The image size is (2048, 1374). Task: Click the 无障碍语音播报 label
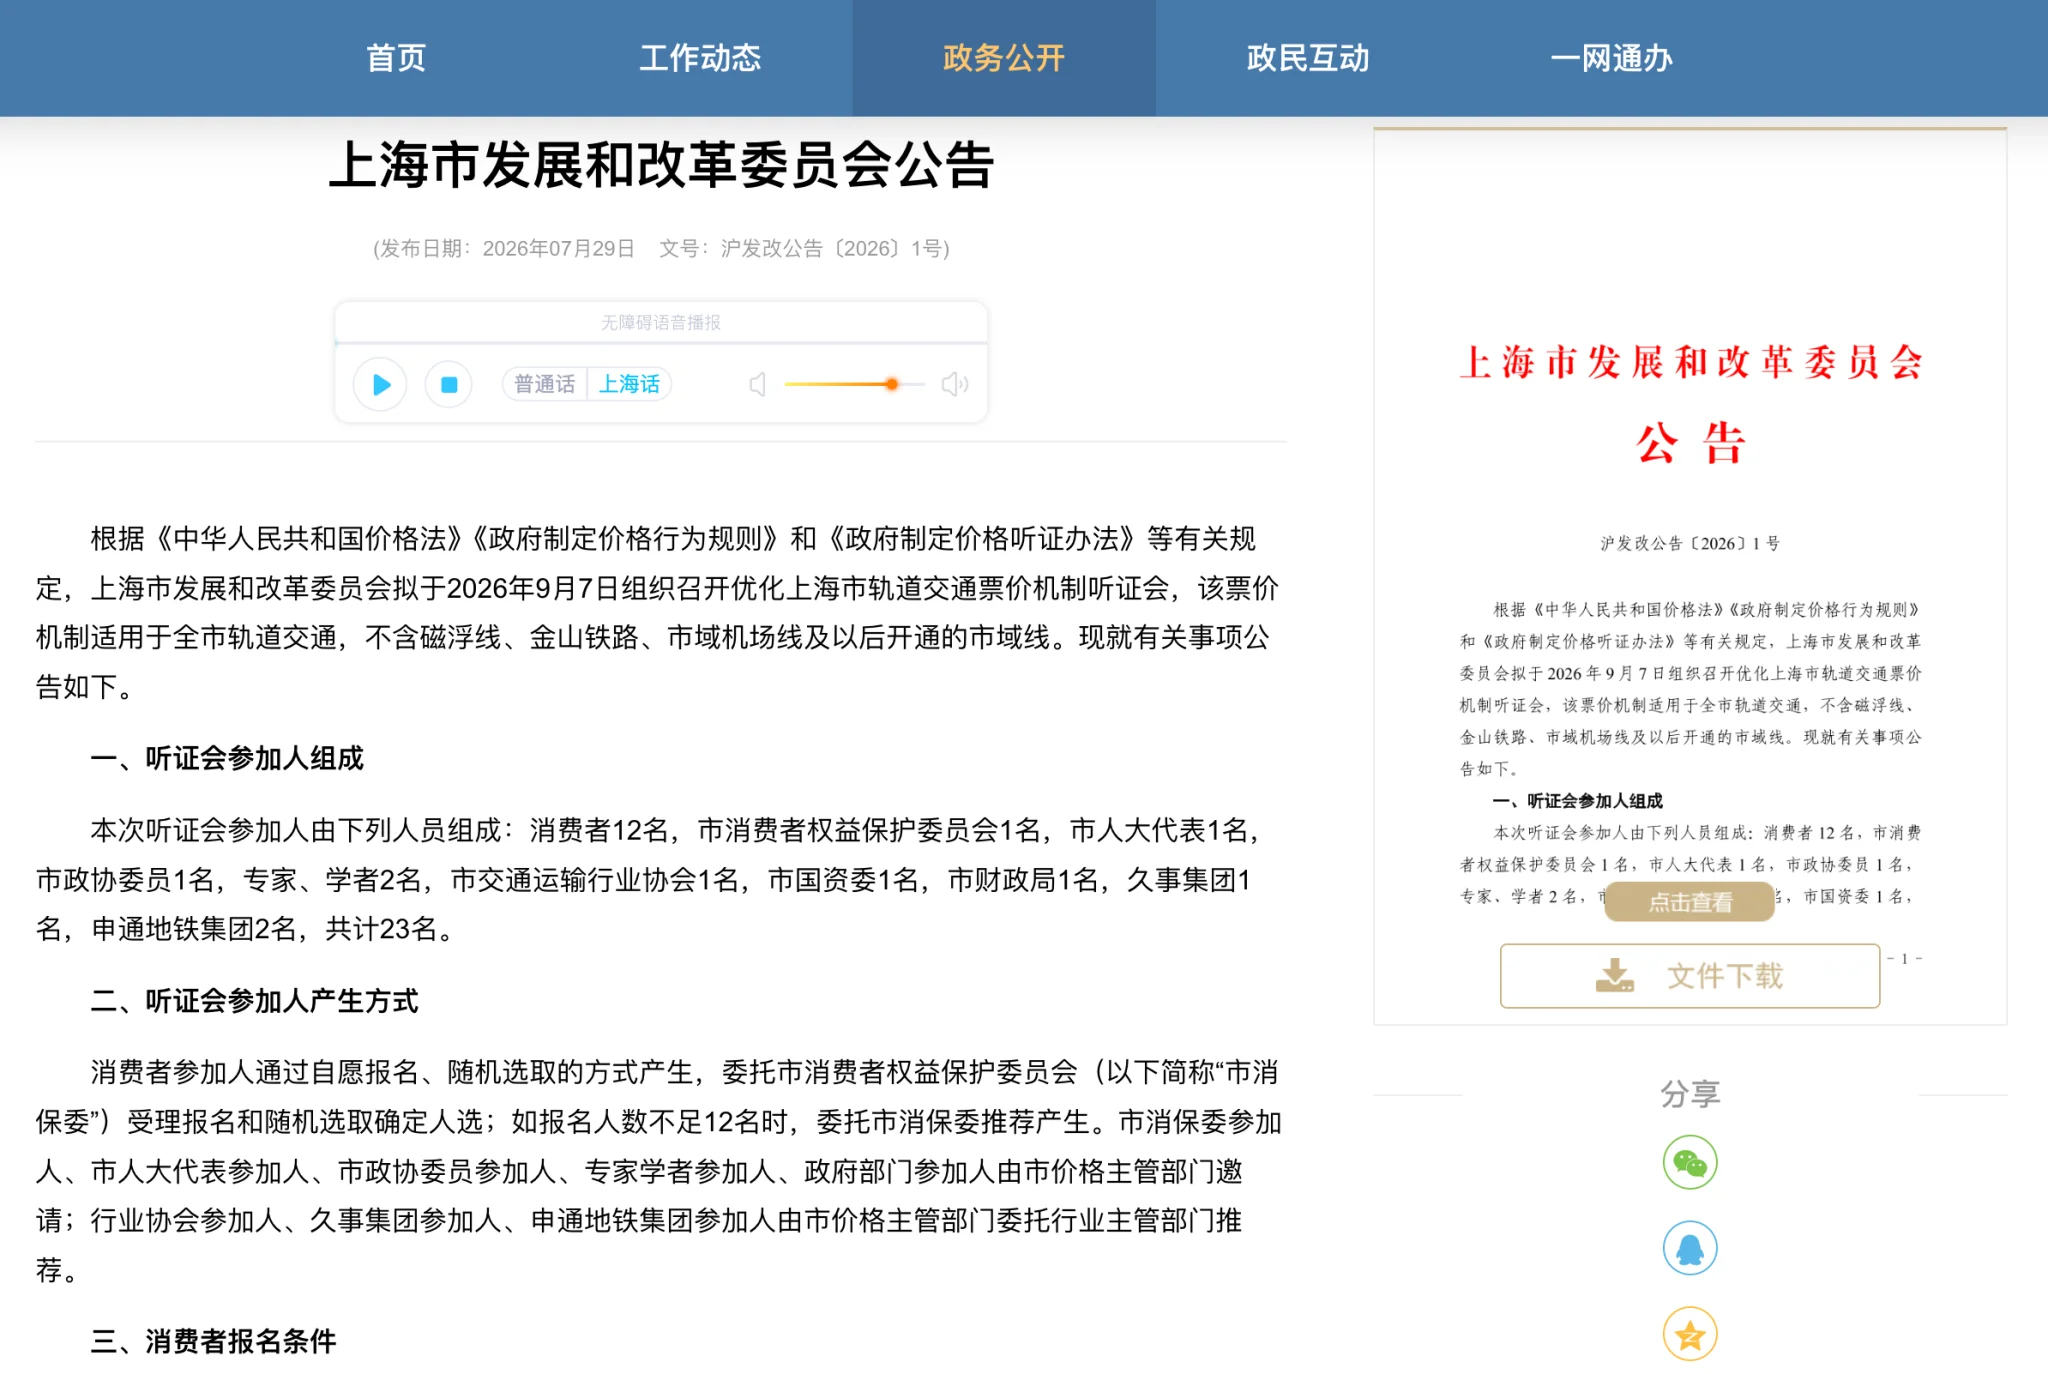(x=661, y=323)
